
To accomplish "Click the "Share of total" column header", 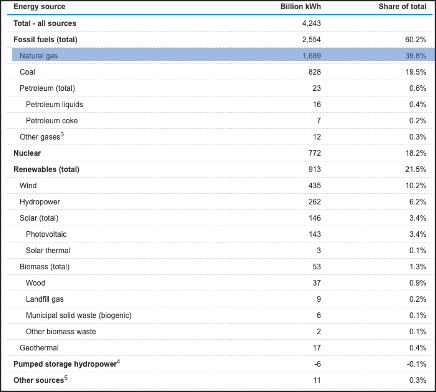I will 402,7.
